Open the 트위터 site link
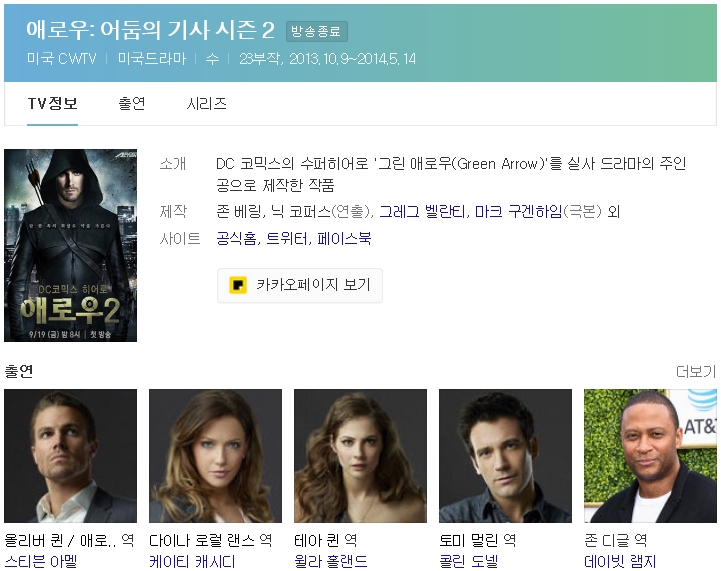This screenshot has width=721, height=571. [286, 238]
